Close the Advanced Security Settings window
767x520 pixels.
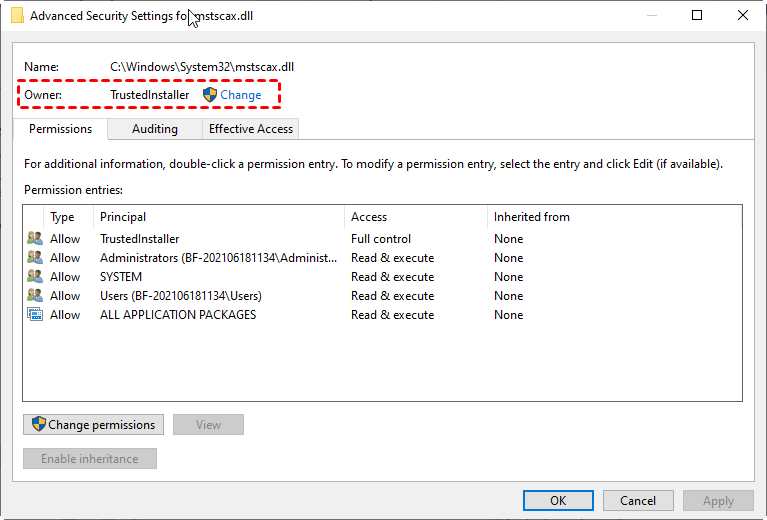coord(743,15)
